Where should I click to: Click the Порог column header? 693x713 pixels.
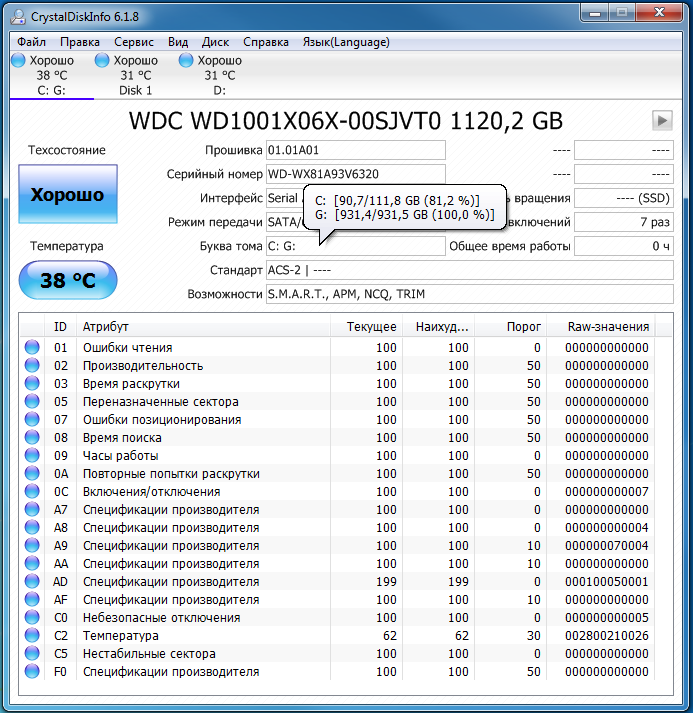[x=510, y=326]
